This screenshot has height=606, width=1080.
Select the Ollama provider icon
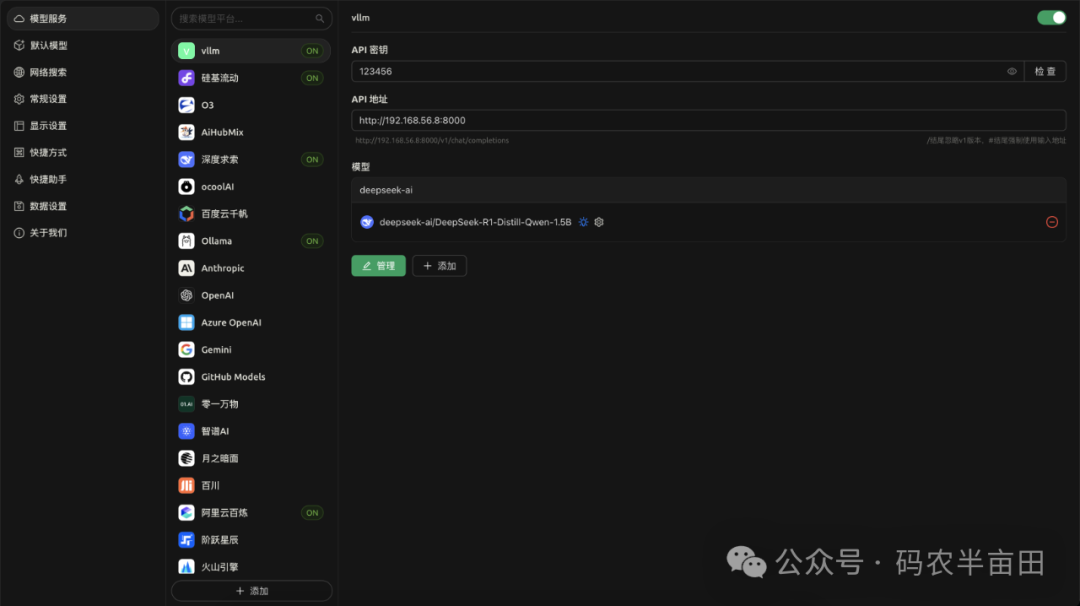[x=186, y=241]
